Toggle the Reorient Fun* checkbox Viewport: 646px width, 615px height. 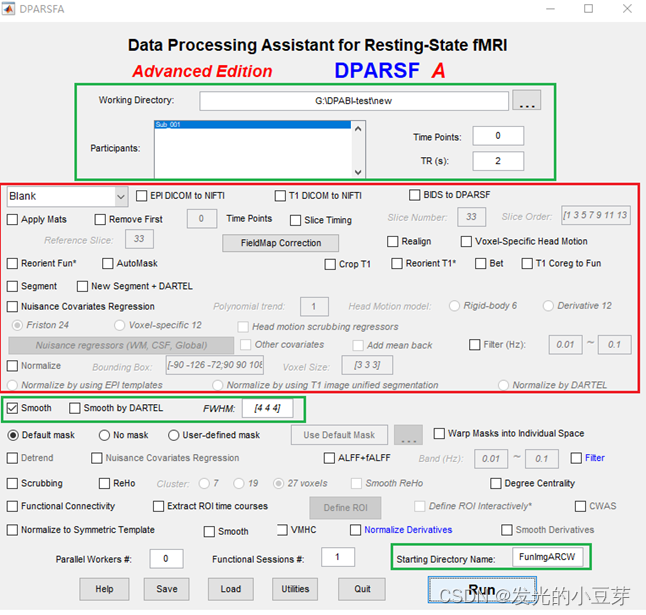[x=12, y=264]
